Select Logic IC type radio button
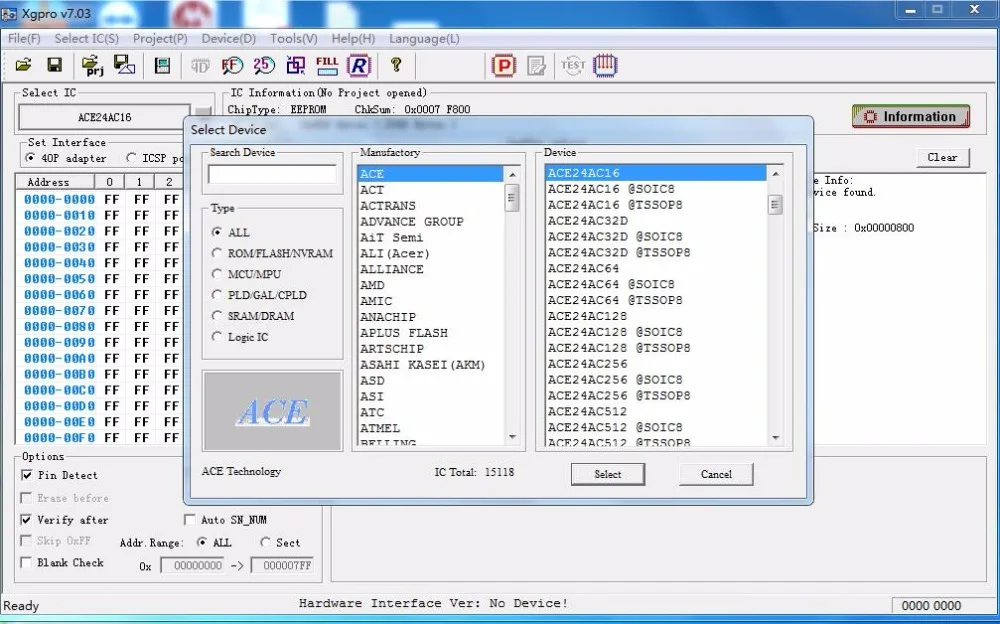 point(217,337)
